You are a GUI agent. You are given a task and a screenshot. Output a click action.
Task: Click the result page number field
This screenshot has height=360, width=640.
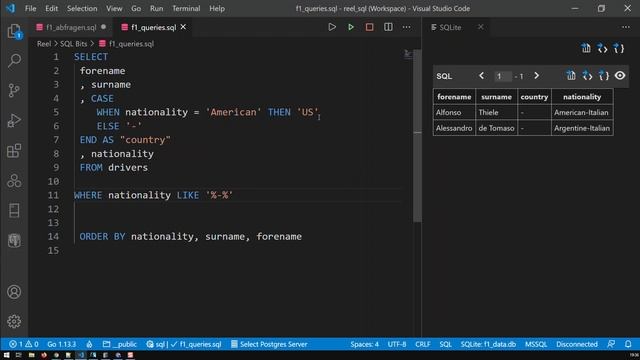point(503,76)
